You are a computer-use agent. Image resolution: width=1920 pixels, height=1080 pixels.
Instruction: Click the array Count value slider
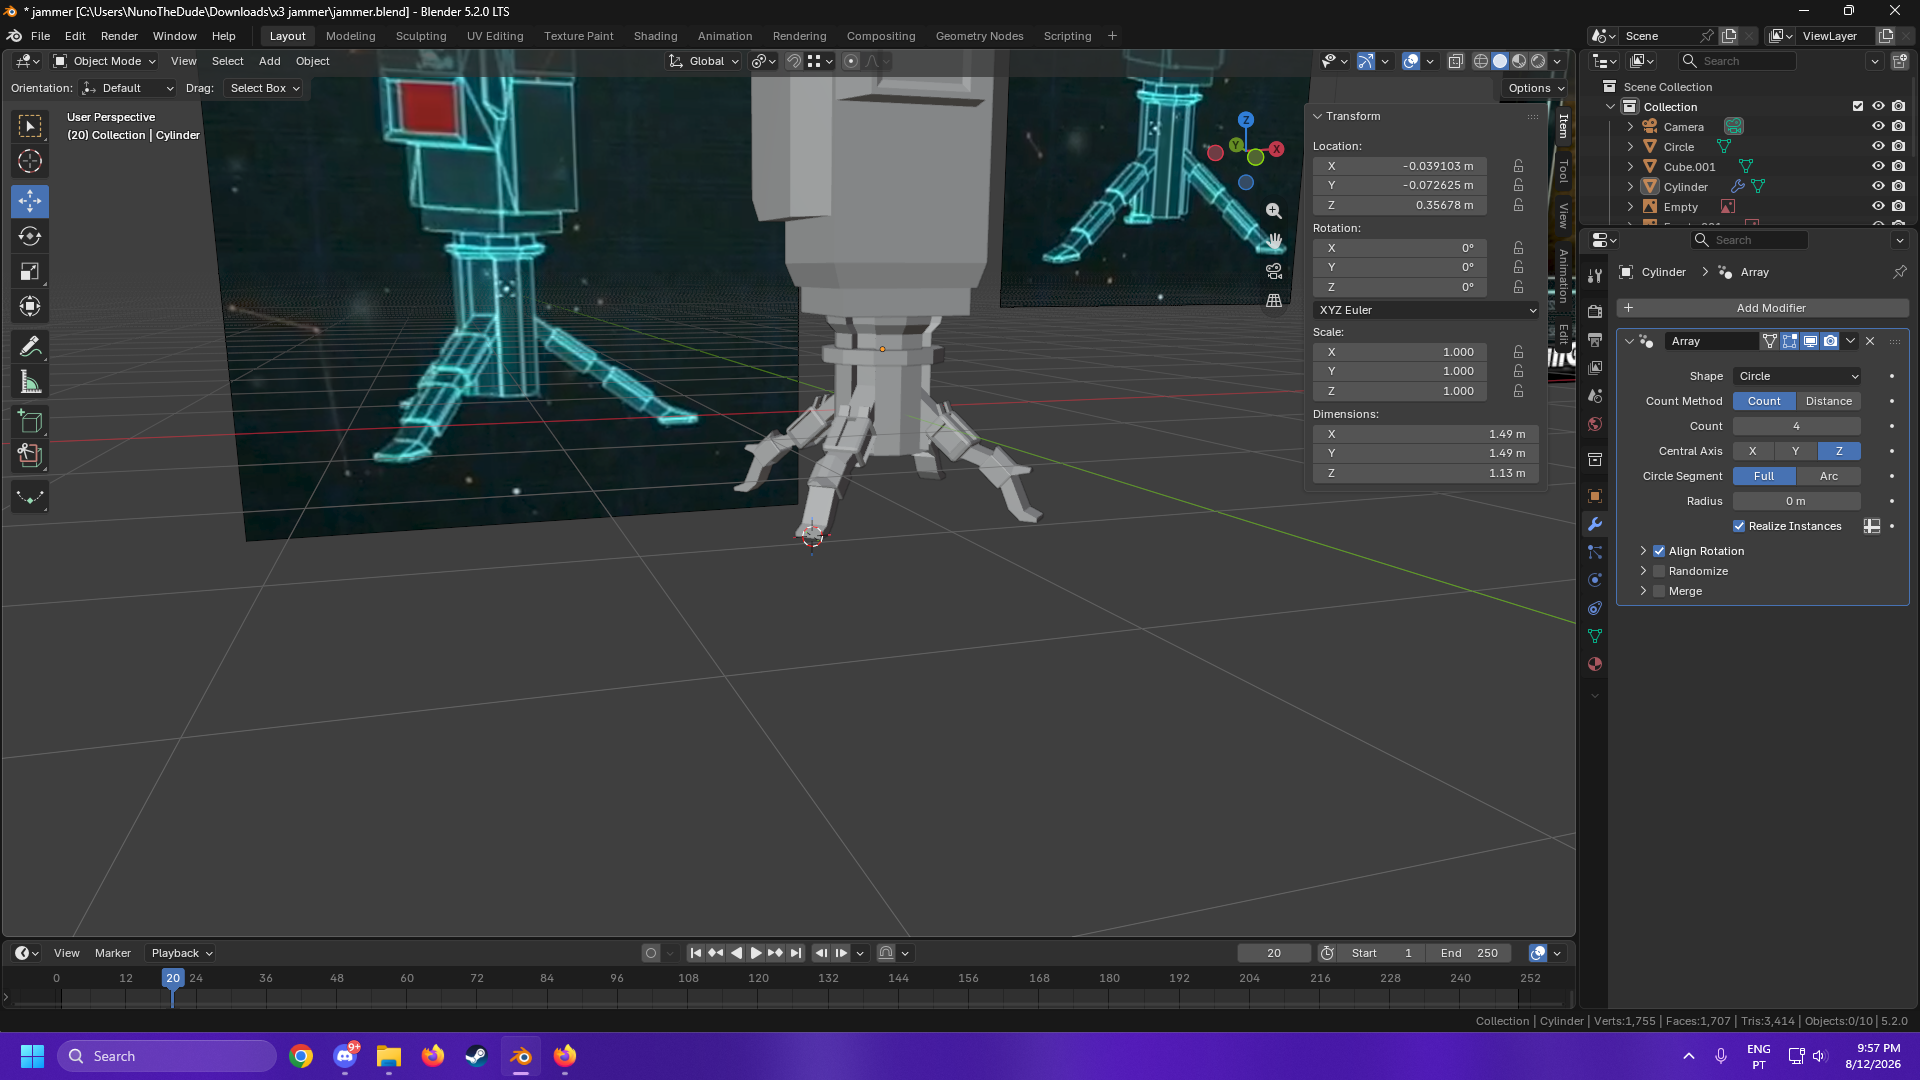[1797, 426]
